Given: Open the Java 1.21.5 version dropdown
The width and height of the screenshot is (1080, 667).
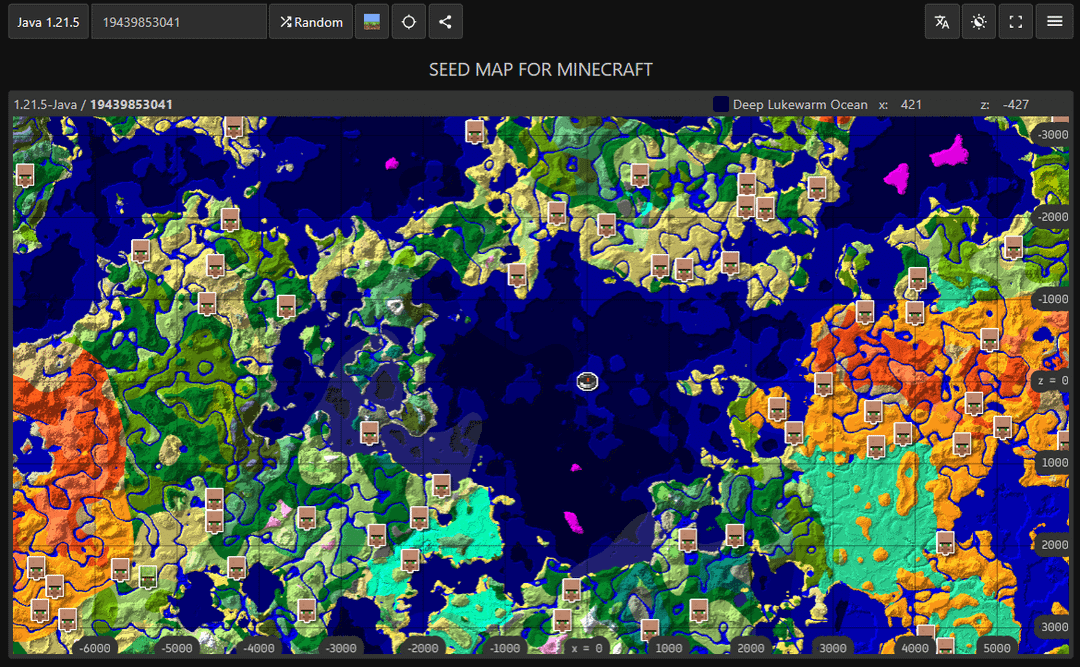Looking at the screenshot, I should tap(48, 22).
